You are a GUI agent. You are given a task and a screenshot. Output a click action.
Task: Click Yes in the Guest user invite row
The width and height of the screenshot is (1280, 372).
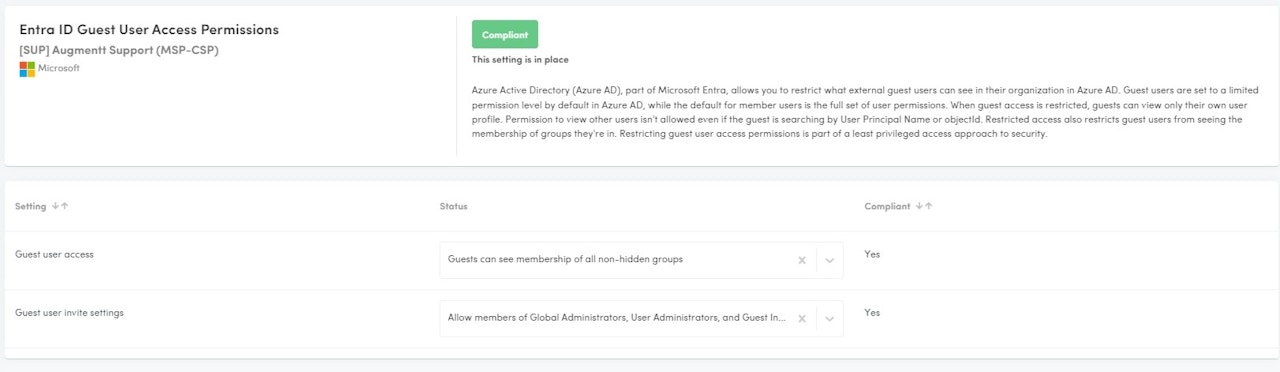tap(872, 312)
